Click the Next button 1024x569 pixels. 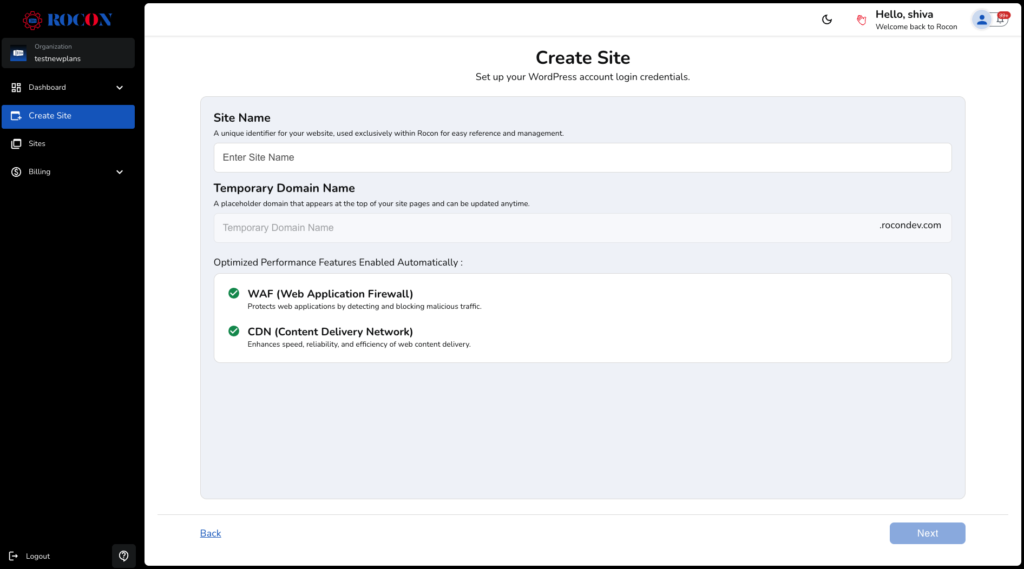[927, 533]
